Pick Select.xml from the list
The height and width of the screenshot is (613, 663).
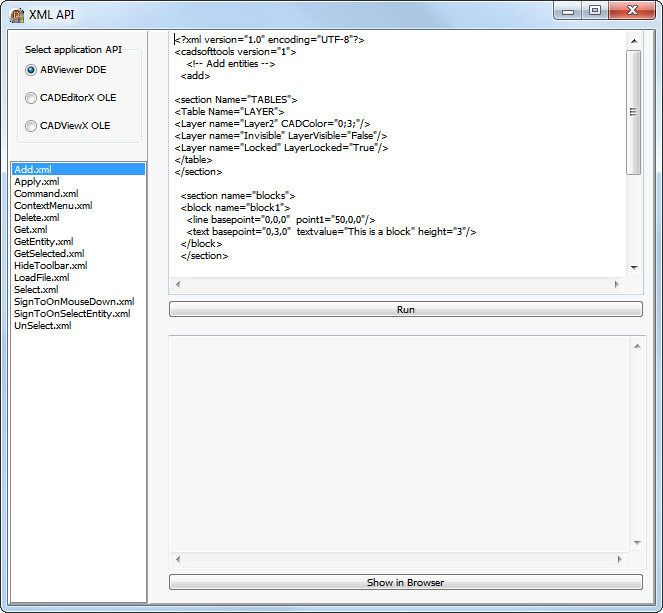(78, 290)
